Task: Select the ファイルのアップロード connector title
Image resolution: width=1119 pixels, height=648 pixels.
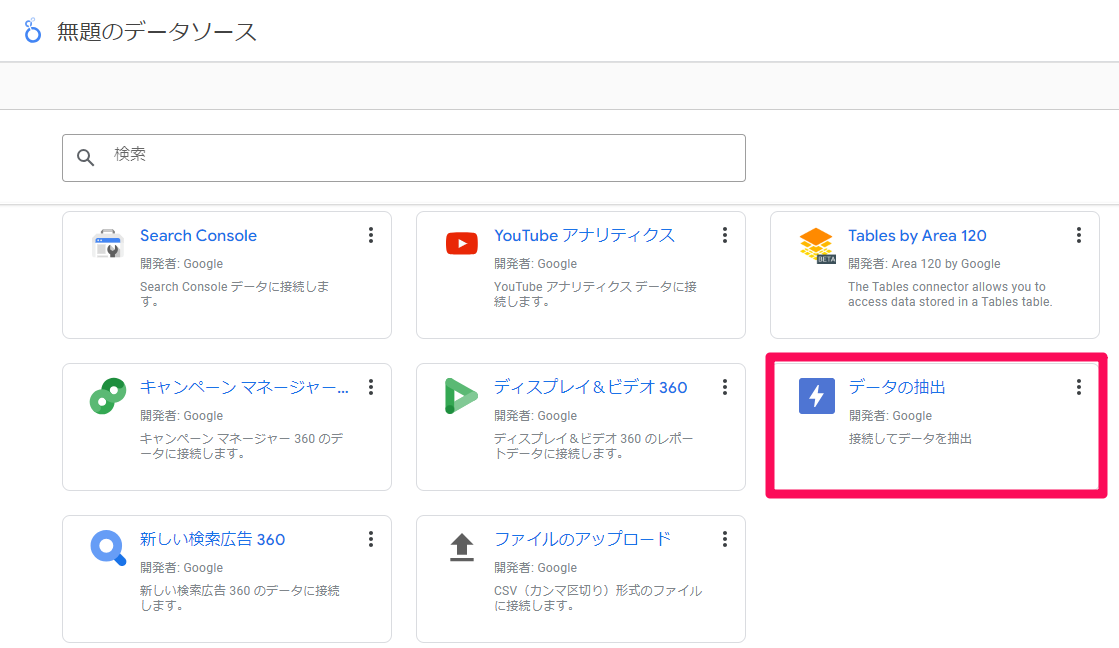Action: [582, 540]
